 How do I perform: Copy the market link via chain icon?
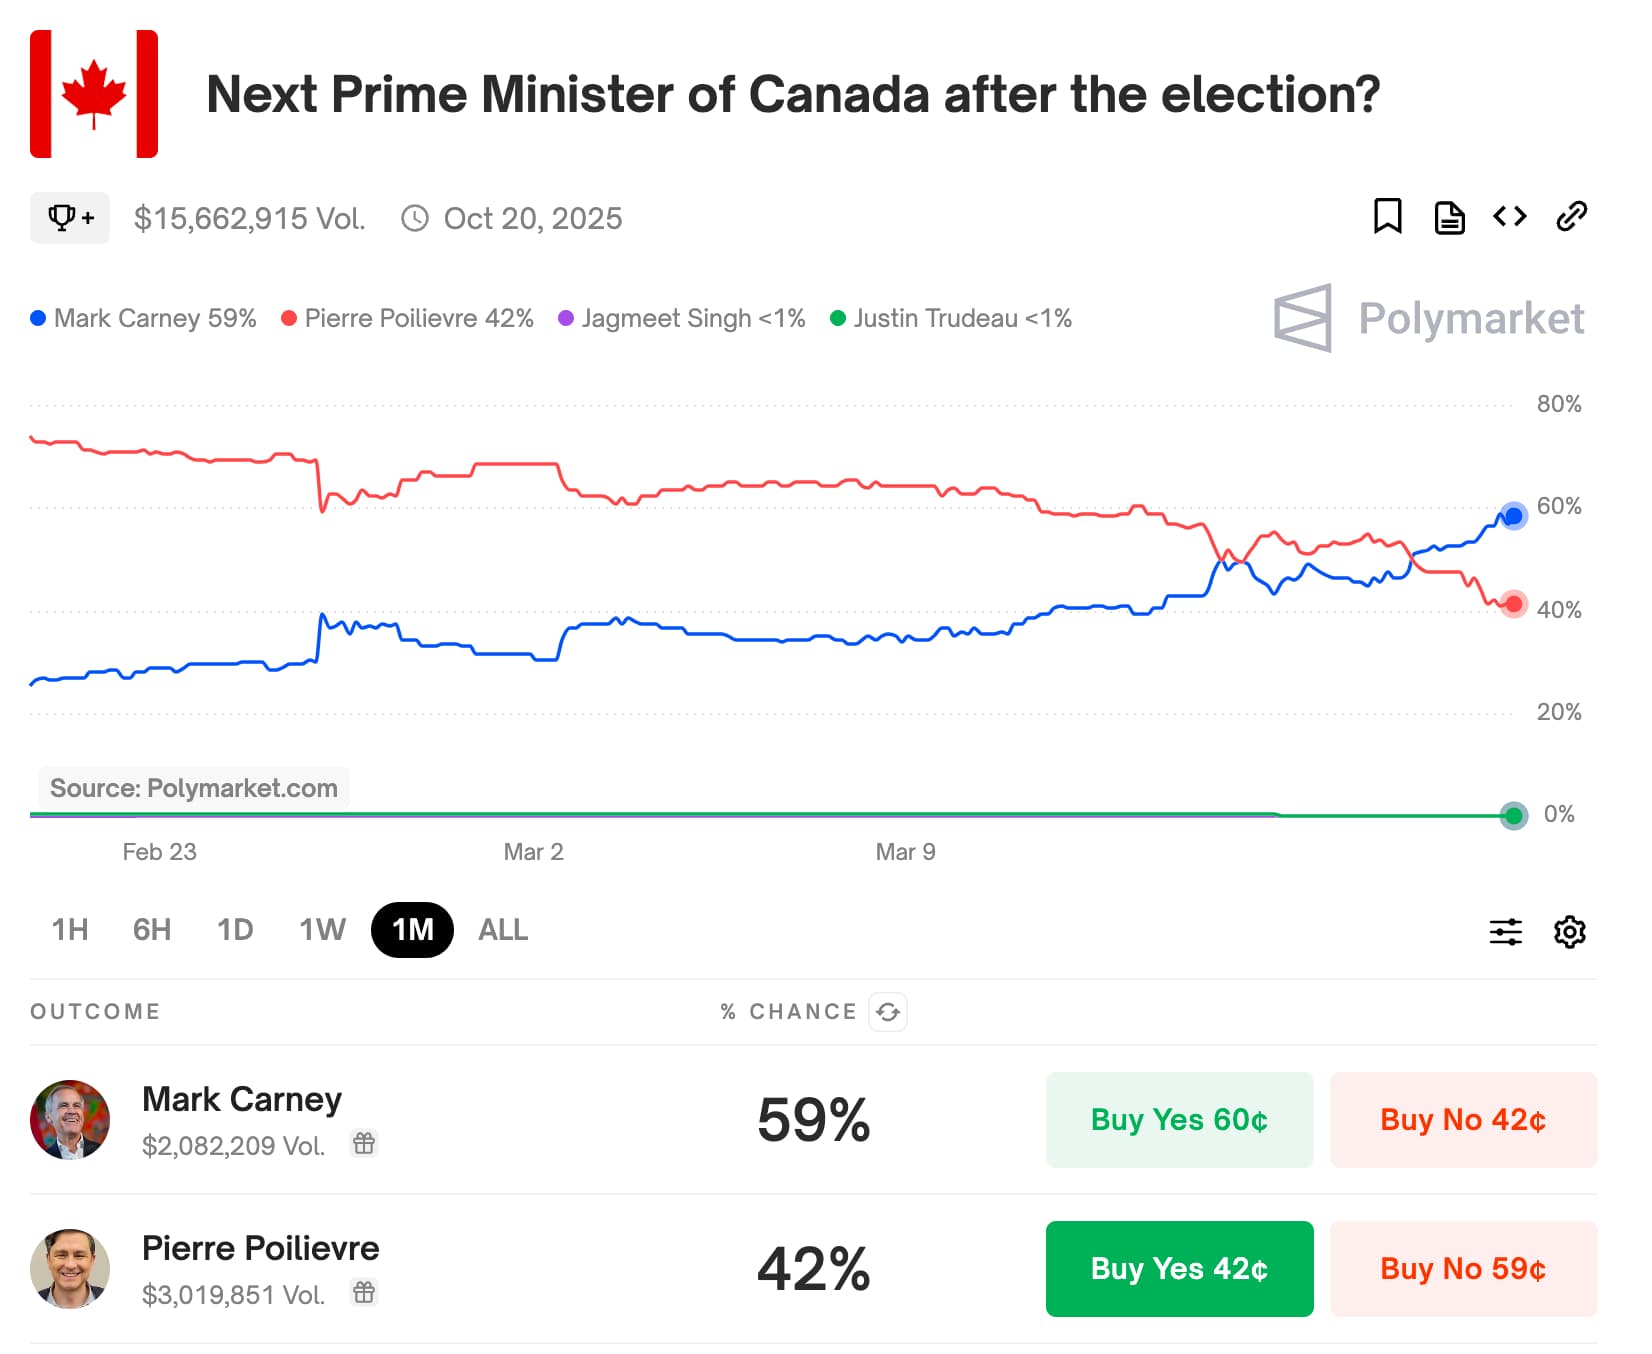1571,216
